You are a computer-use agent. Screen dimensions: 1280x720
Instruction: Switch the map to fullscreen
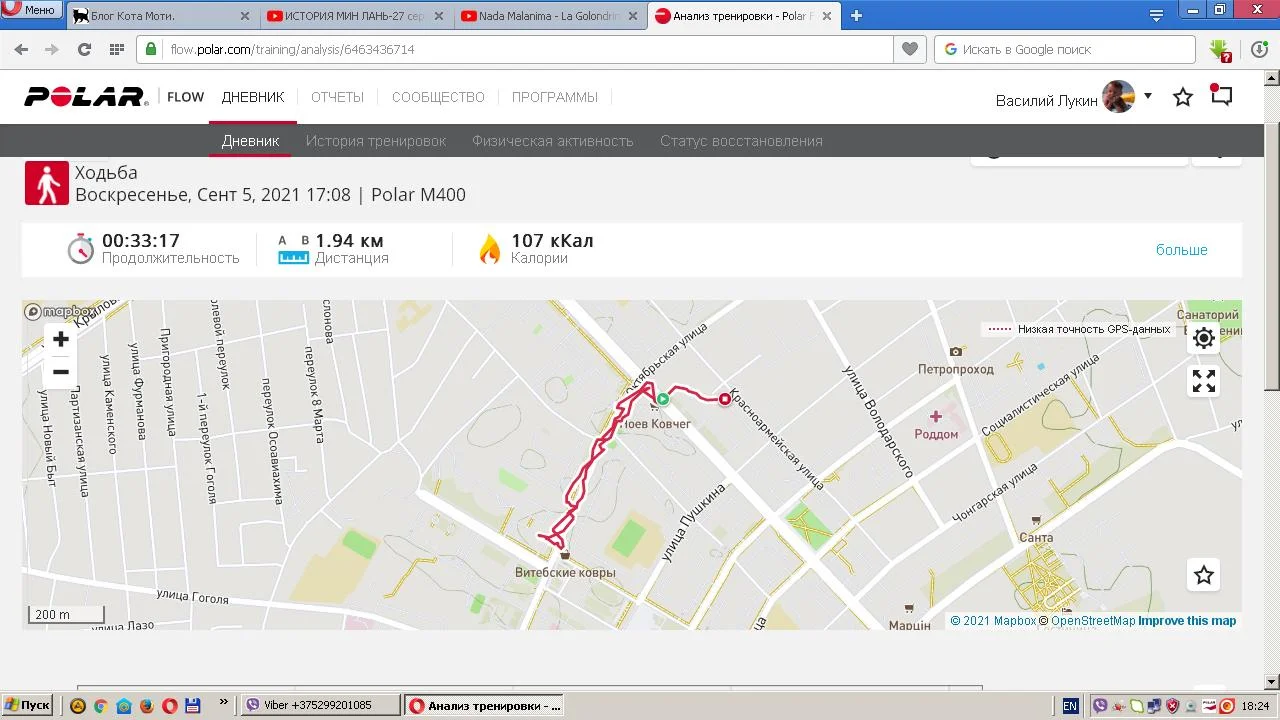[1204, 381]
